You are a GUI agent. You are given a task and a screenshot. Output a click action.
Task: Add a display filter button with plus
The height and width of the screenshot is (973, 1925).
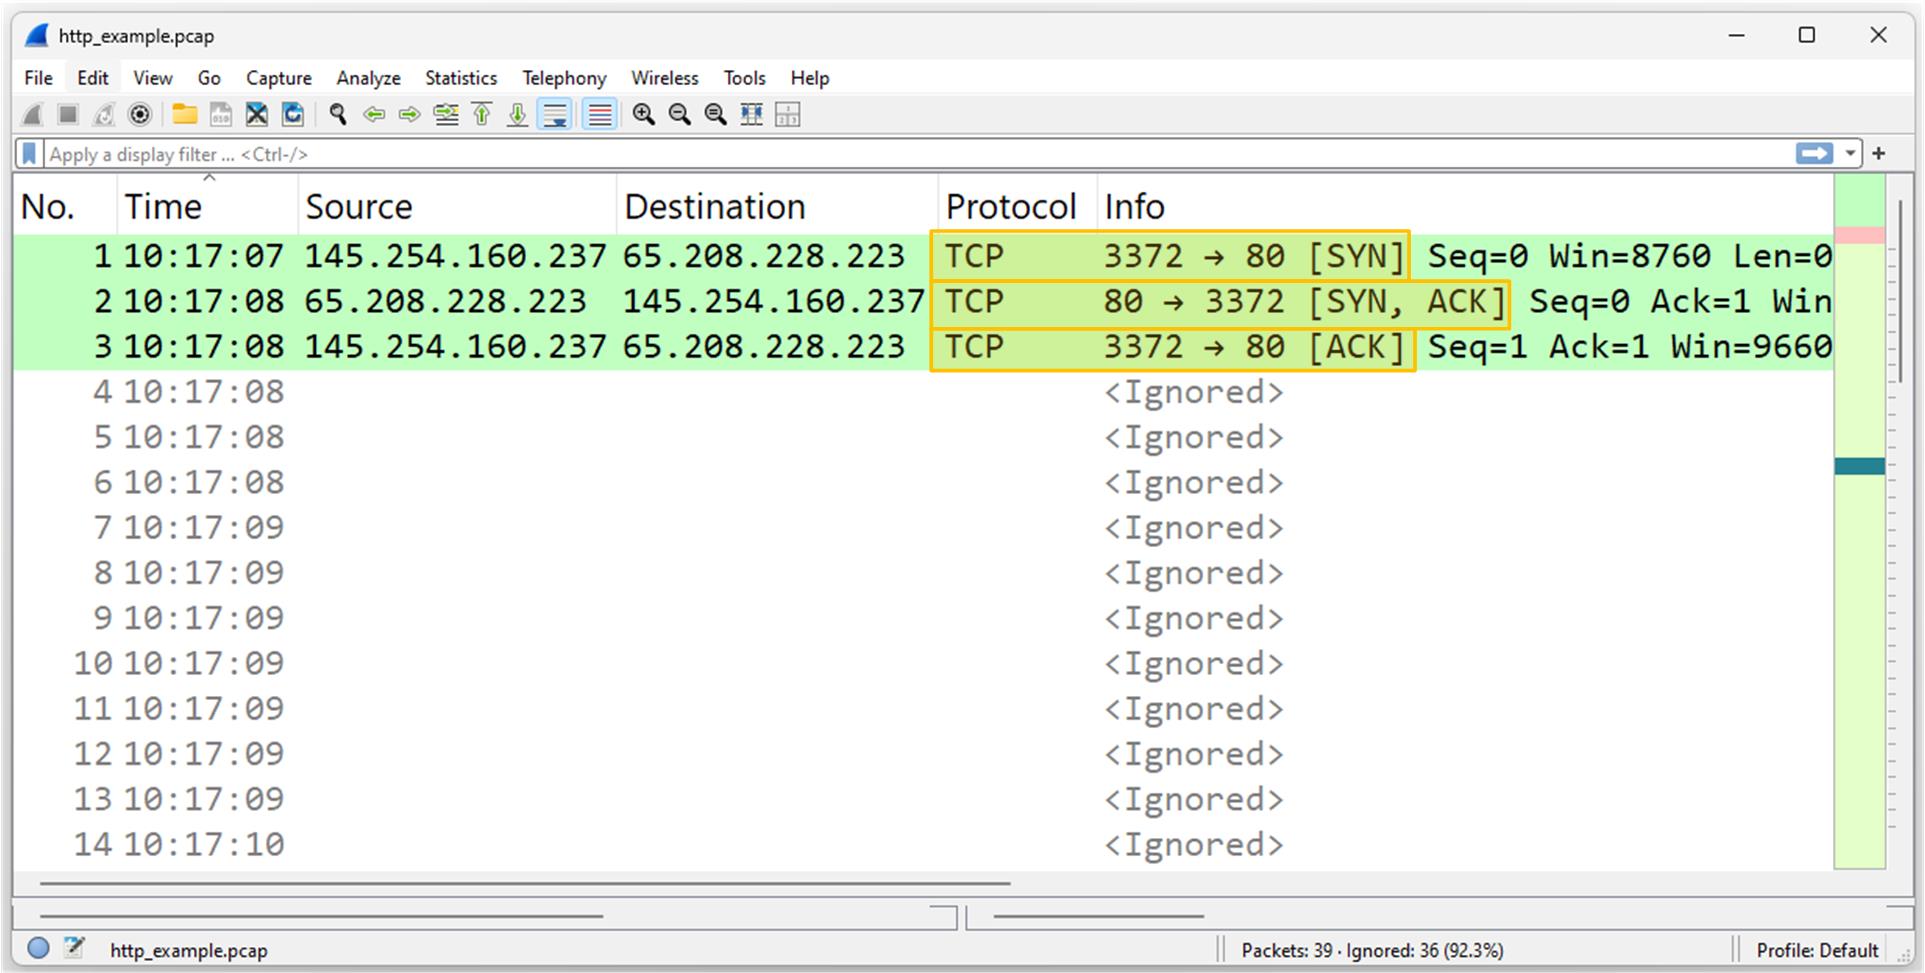[1879, 154]
